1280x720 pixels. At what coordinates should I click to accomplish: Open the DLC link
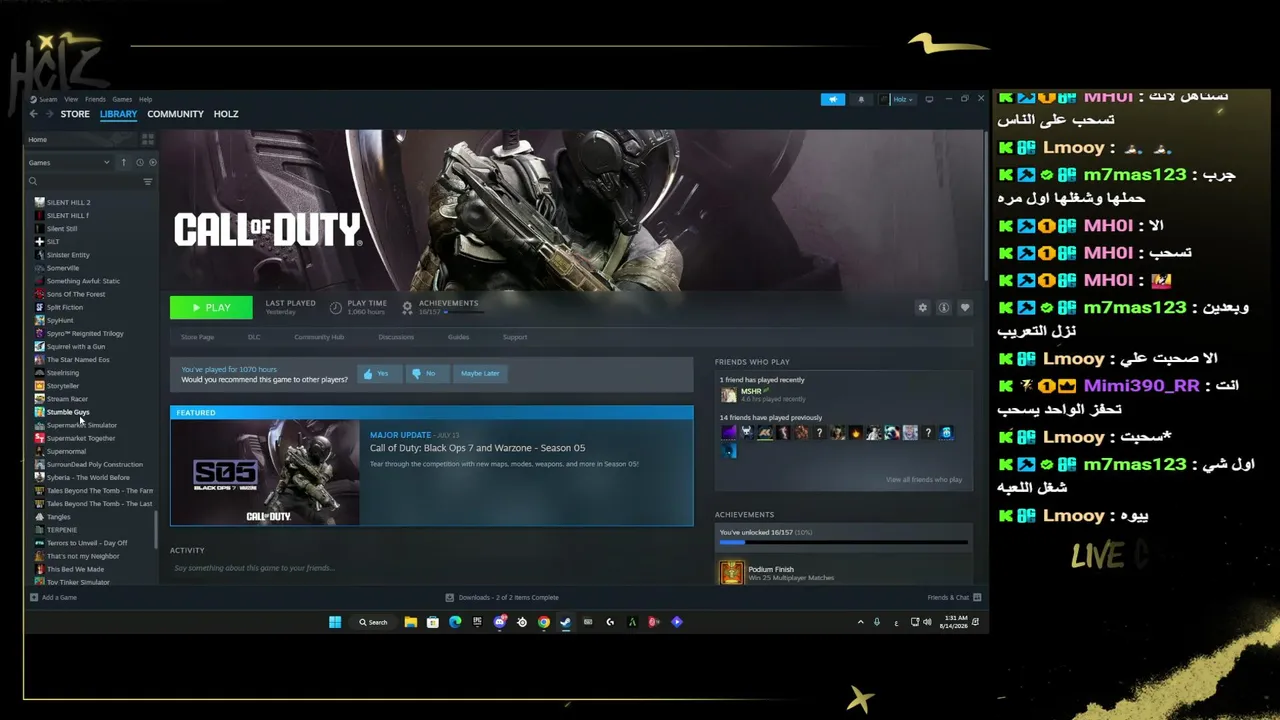tap(254, 337)
